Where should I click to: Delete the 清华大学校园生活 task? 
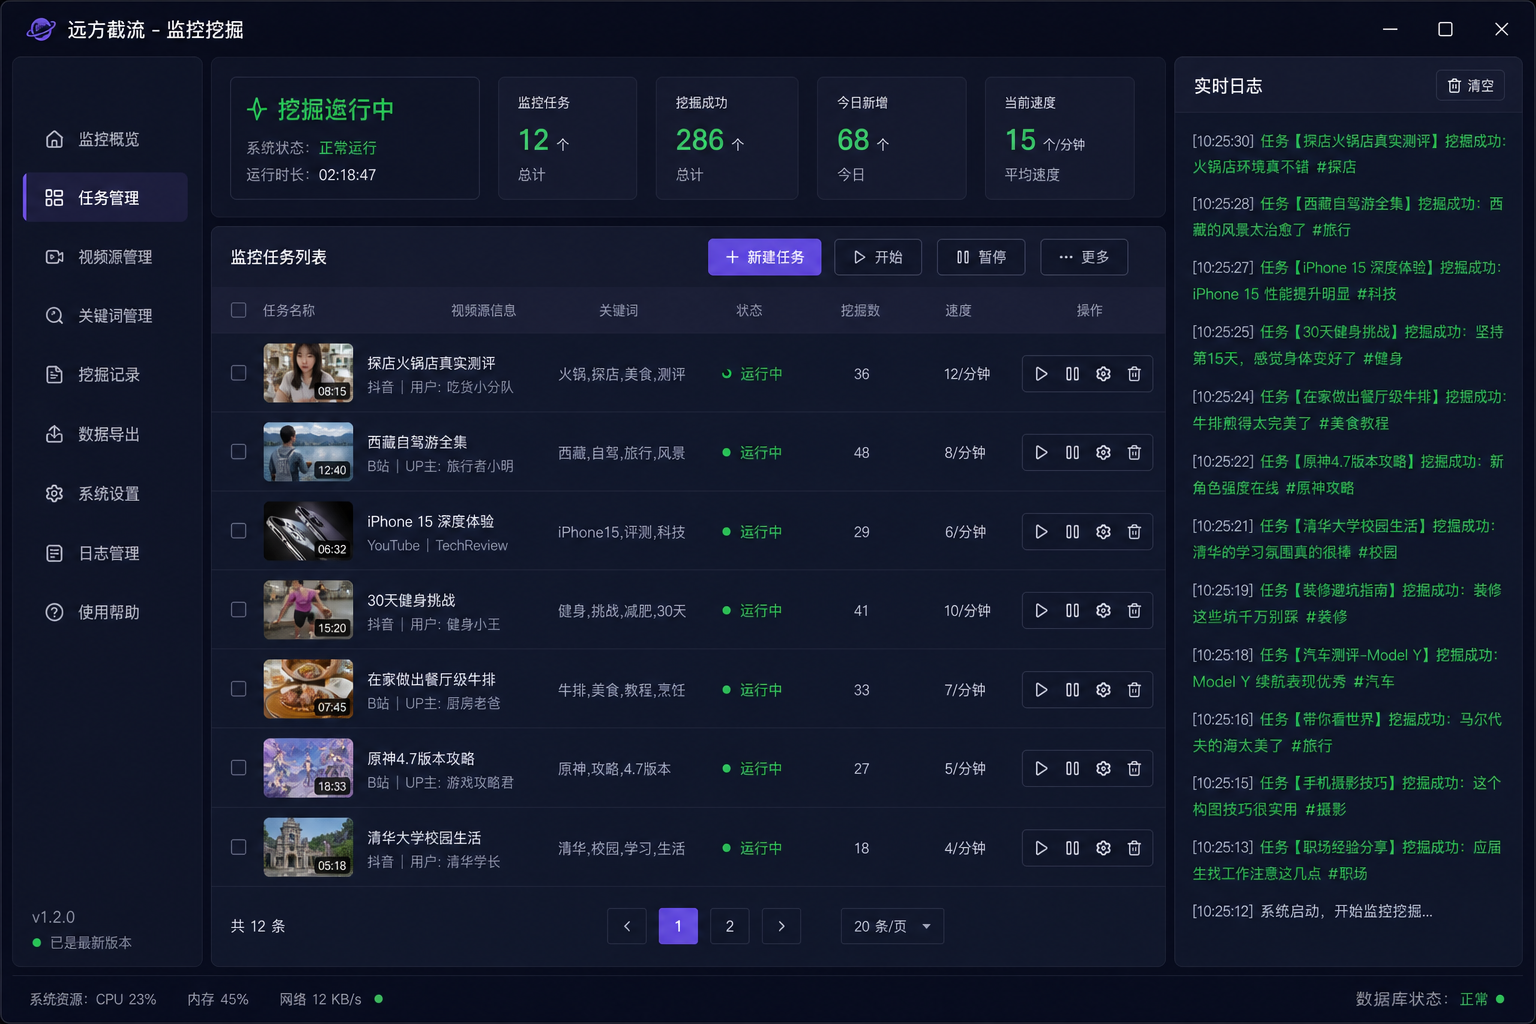[1134, 848]
